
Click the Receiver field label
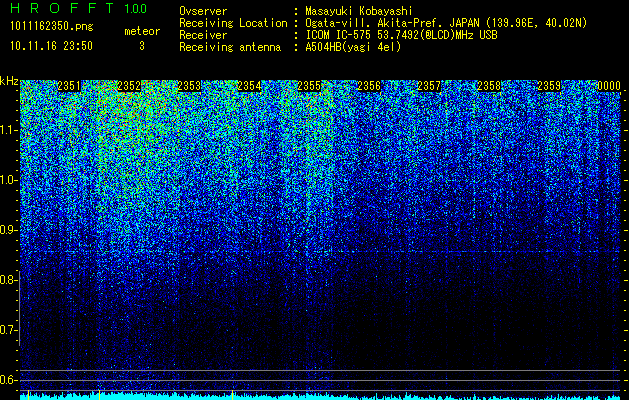(x=203, y=35)
